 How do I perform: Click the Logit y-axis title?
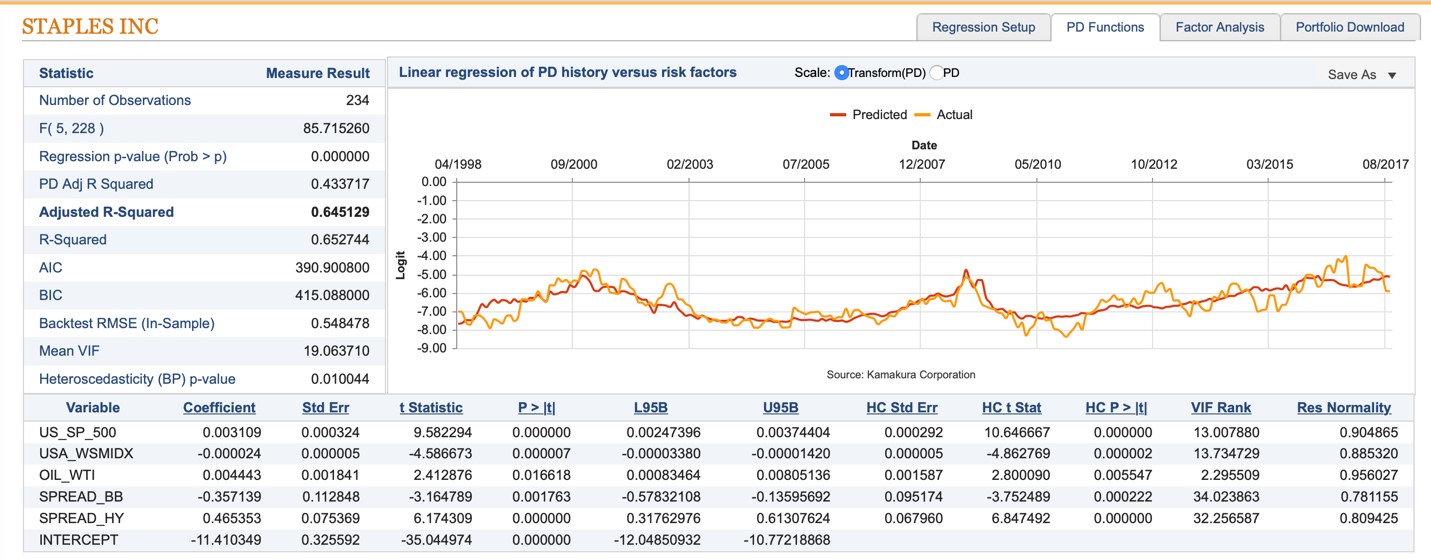[x=401, y=265]
